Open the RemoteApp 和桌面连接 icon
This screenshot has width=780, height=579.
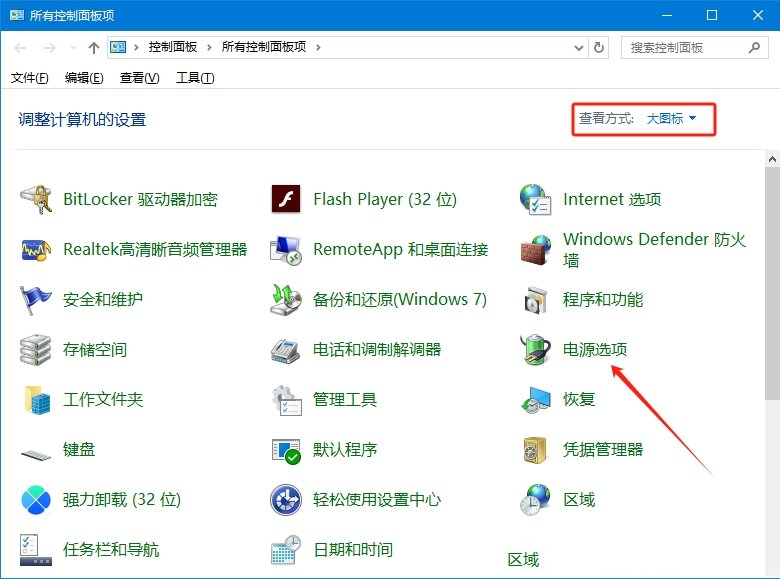pos(286,250)
